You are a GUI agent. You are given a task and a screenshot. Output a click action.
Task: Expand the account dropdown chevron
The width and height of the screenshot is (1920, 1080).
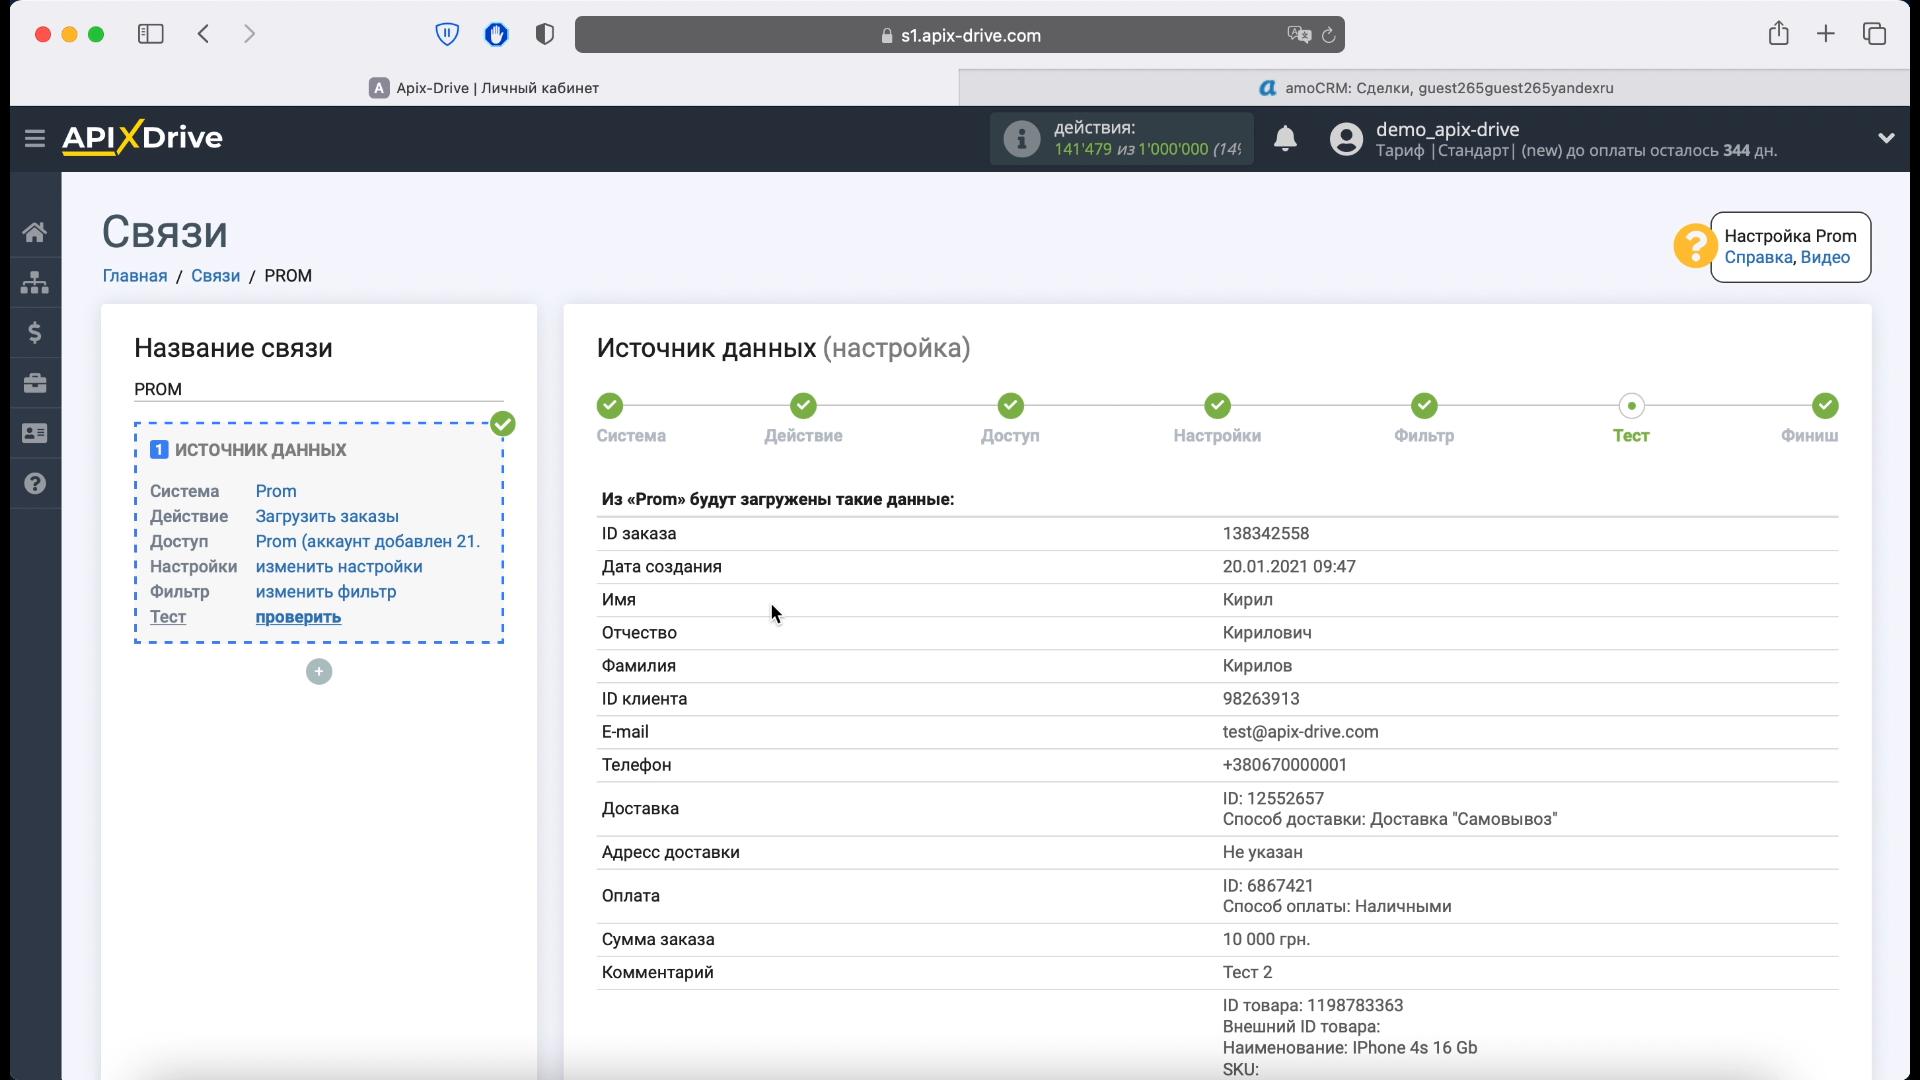[x=1886, y=138]
